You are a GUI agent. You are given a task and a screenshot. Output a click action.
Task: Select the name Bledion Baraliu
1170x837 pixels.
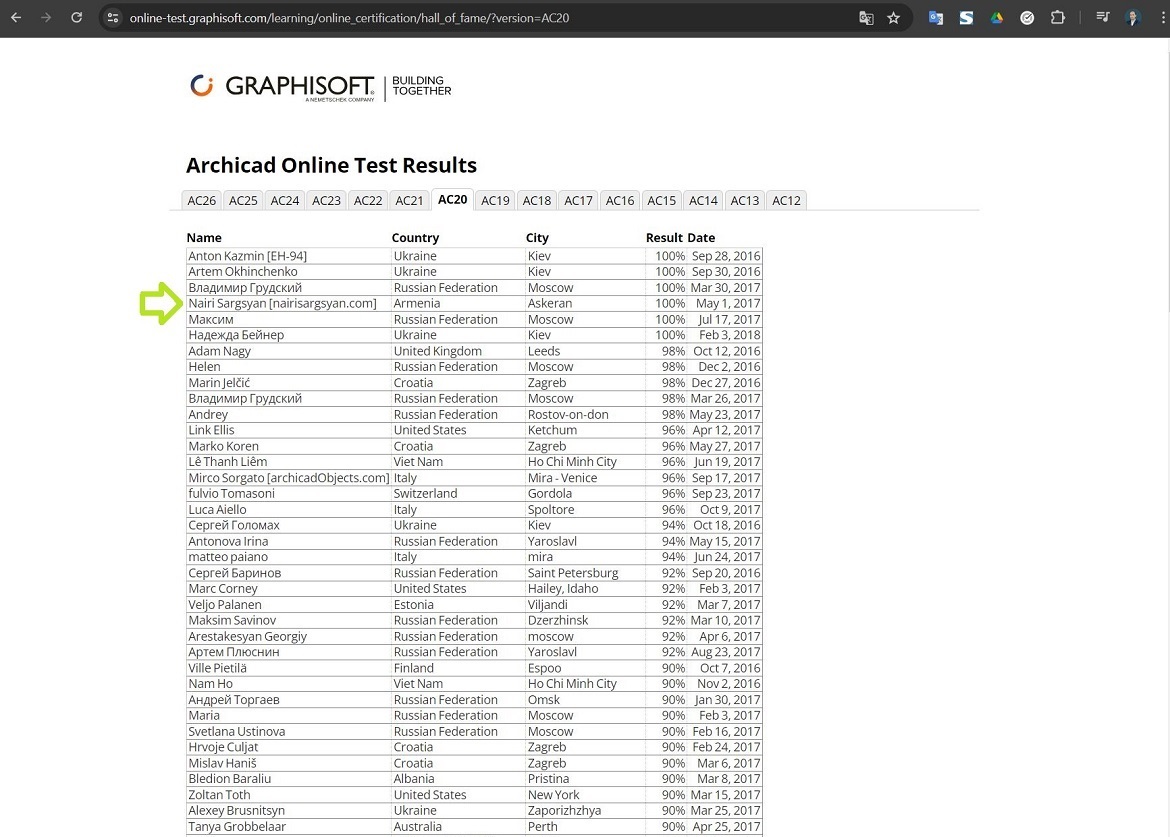[x=230, y=779]
